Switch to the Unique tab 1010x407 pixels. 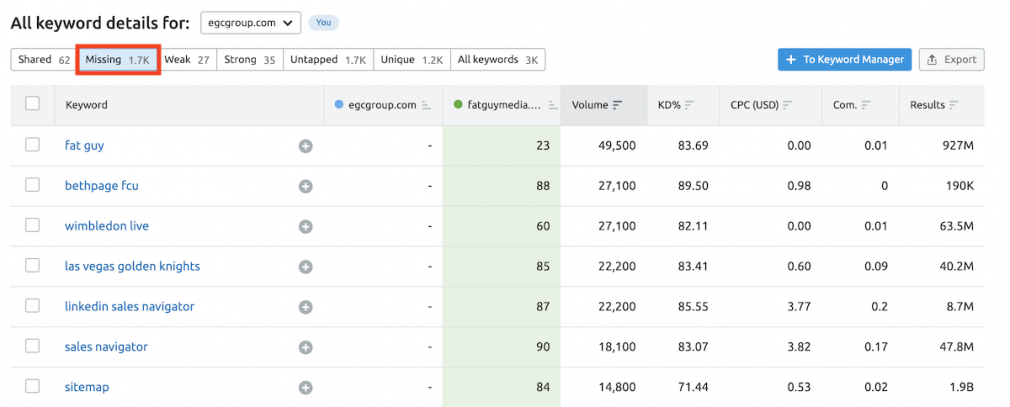[412, 60]
